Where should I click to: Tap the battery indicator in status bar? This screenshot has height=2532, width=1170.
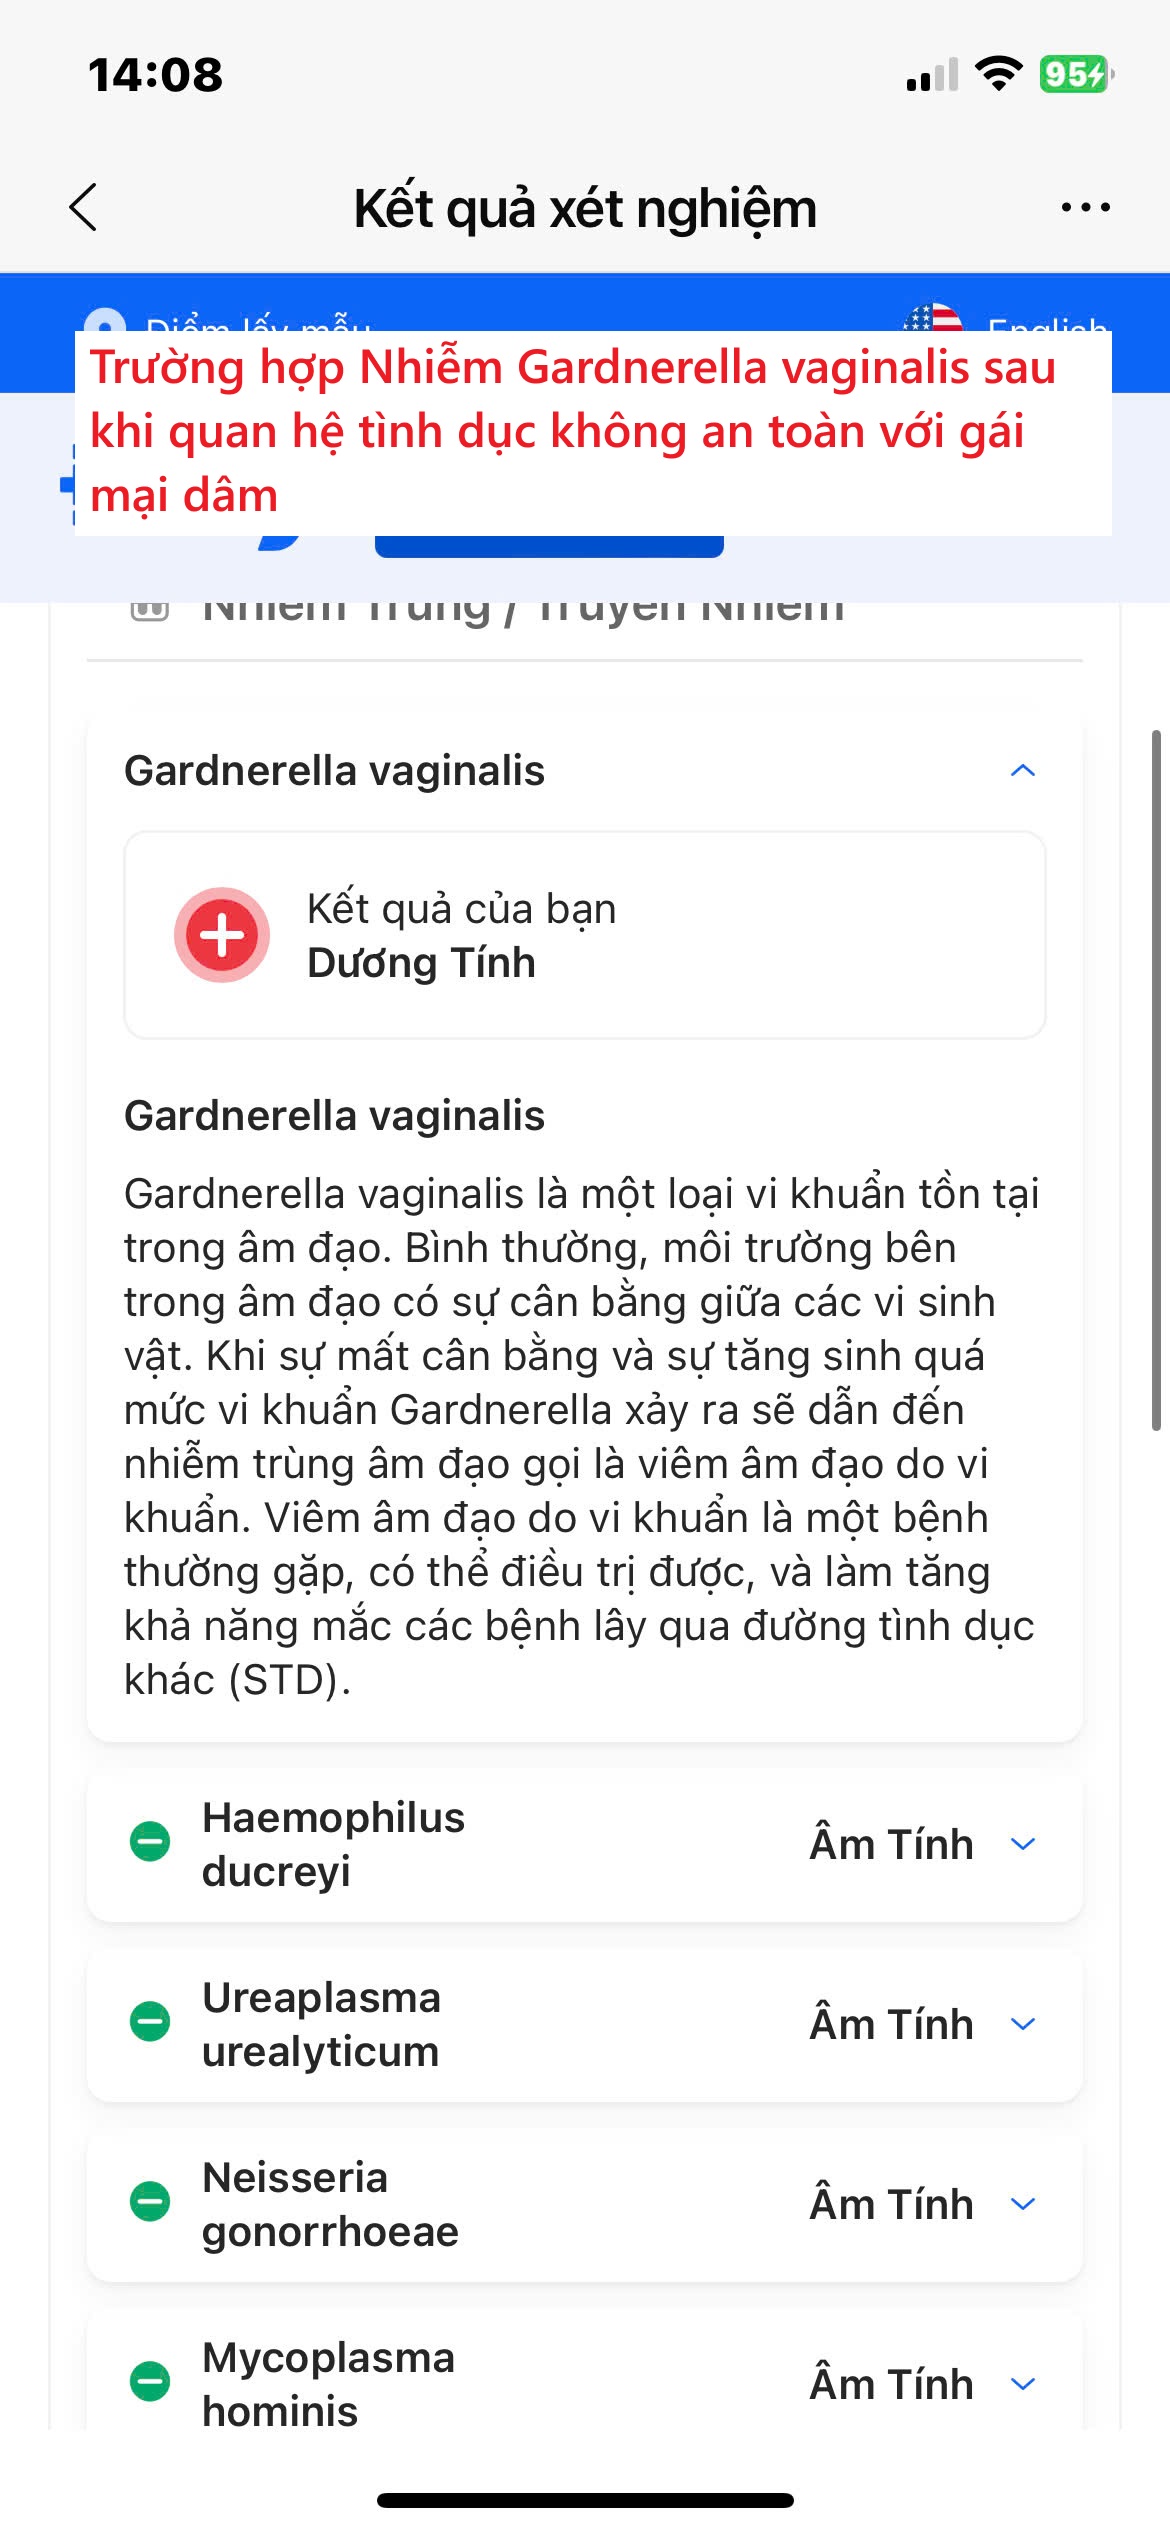click(1075, 74)
